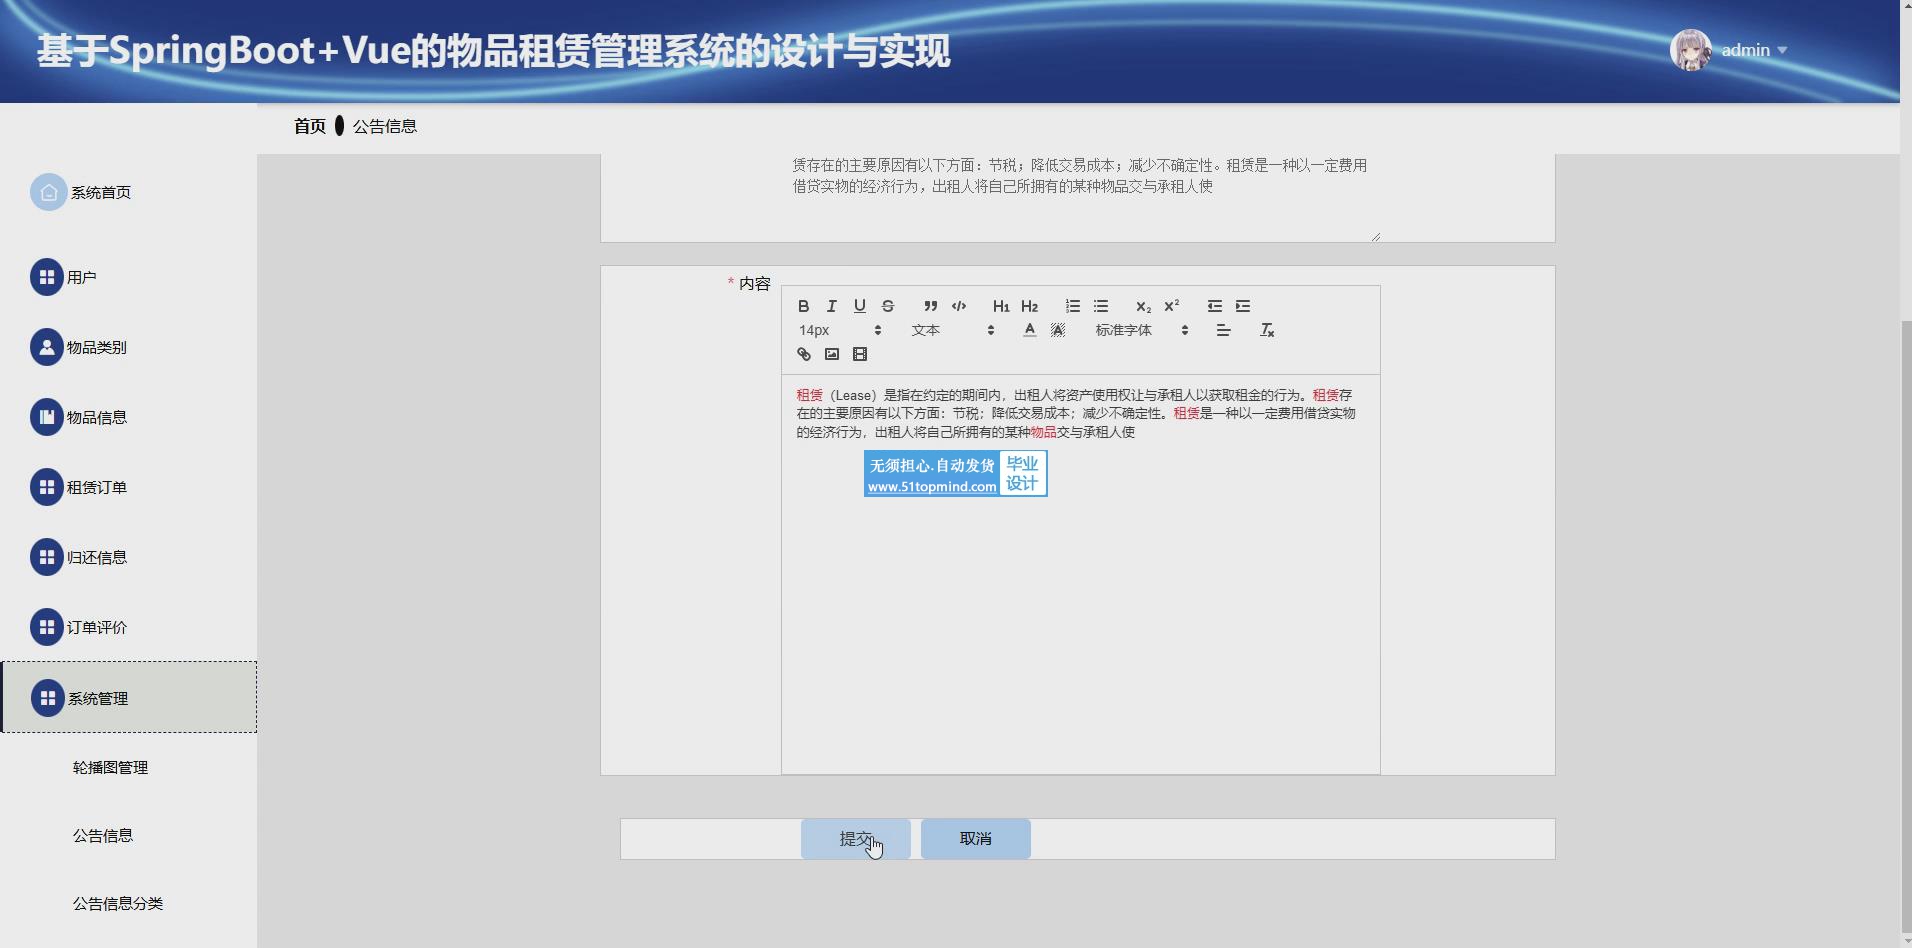Toggle italic formatting in the editor
Image resolution: width=1912 pixels, height=948 pixels.
pos(831,306)
